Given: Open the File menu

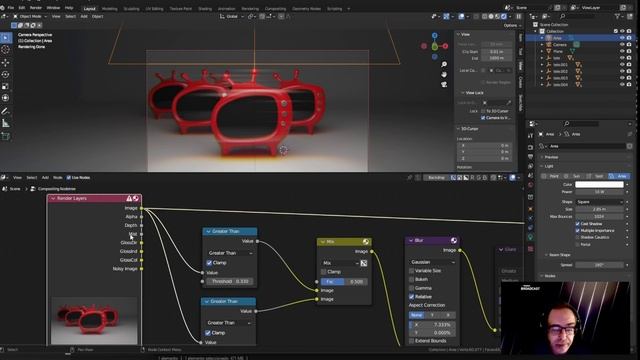Looking at the screenshot, I should click(x=11, y=8).
